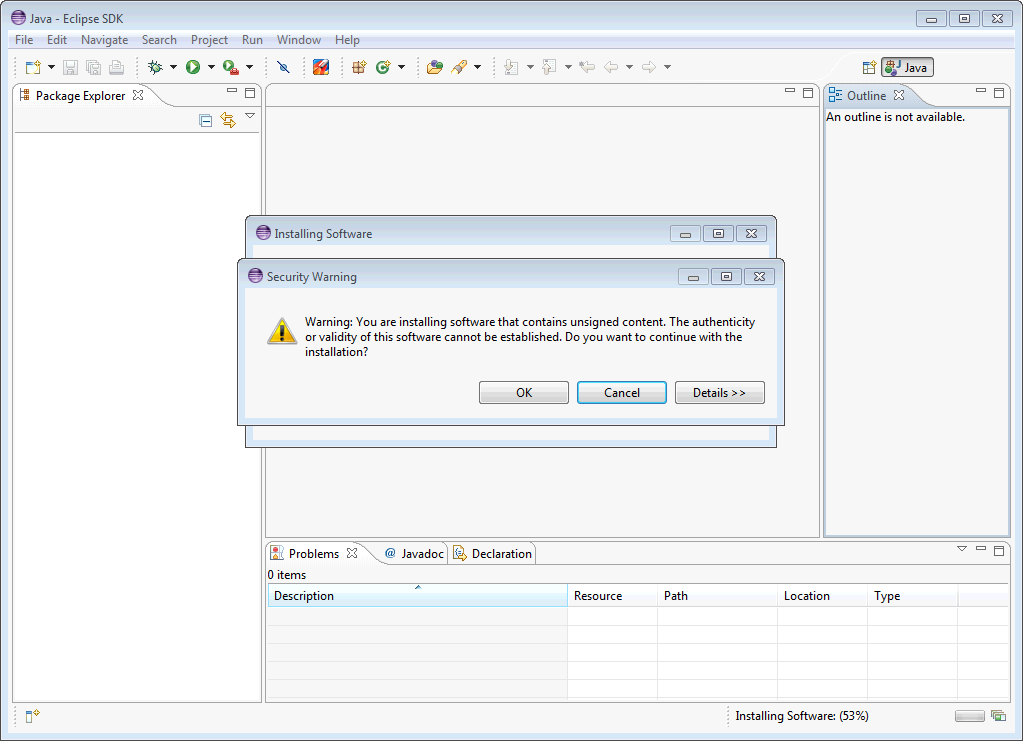Viewport: 1023px width, 741px height.
Task: Click the Open Perspective icon beside Java
Action: point(869,67)
